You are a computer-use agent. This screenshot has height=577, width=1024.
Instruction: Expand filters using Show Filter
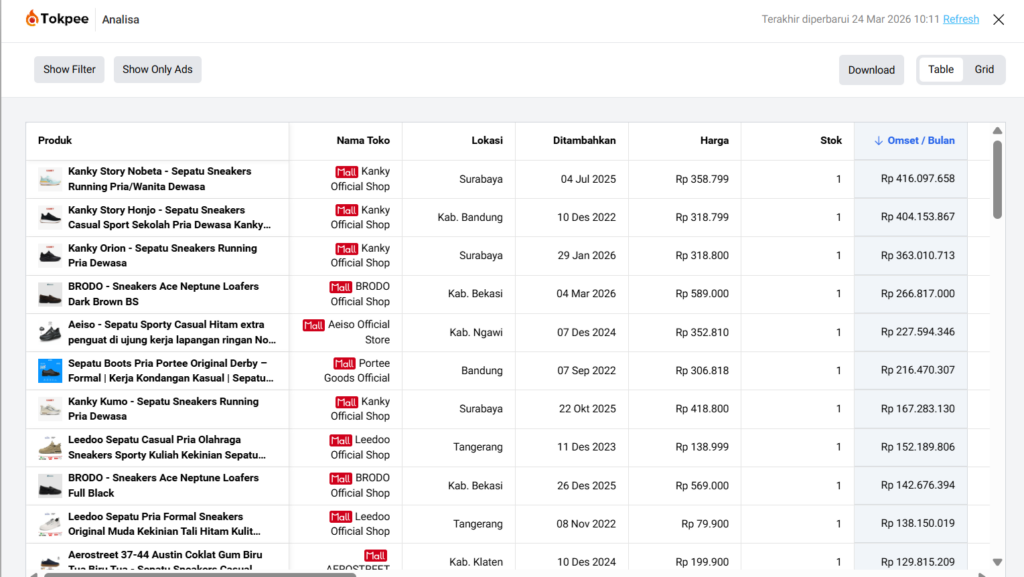coord(68,69)
